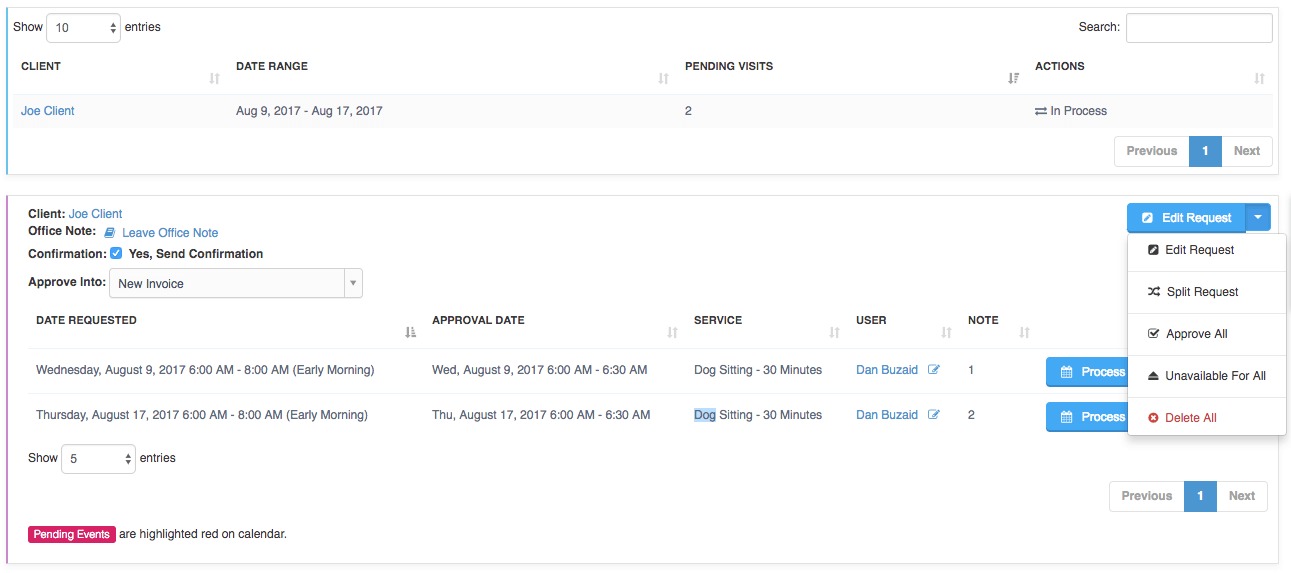Collapse the Edit Request caret dropdown
Screen dimensions: 1291x573
click(1258, 218)
